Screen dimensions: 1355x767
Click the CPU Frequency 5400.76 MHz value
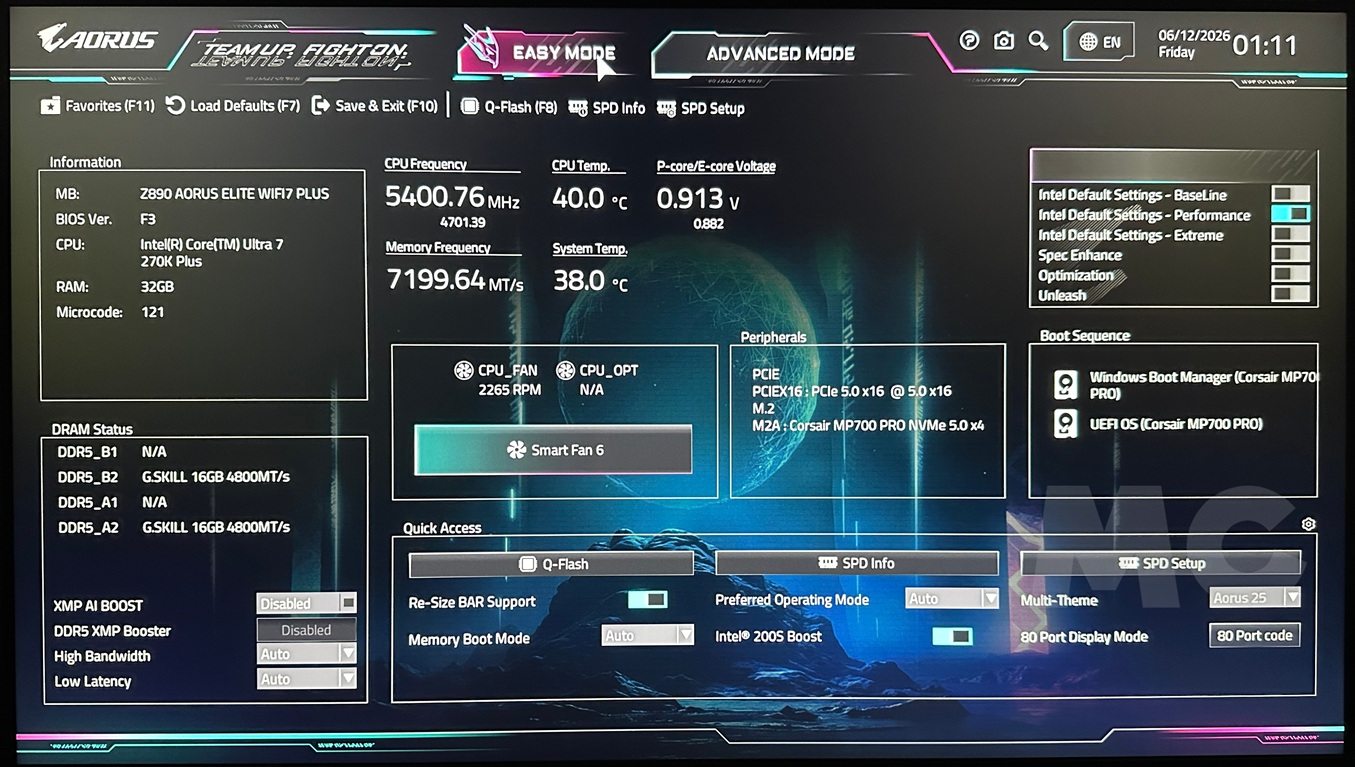click(x=452, y=198)
